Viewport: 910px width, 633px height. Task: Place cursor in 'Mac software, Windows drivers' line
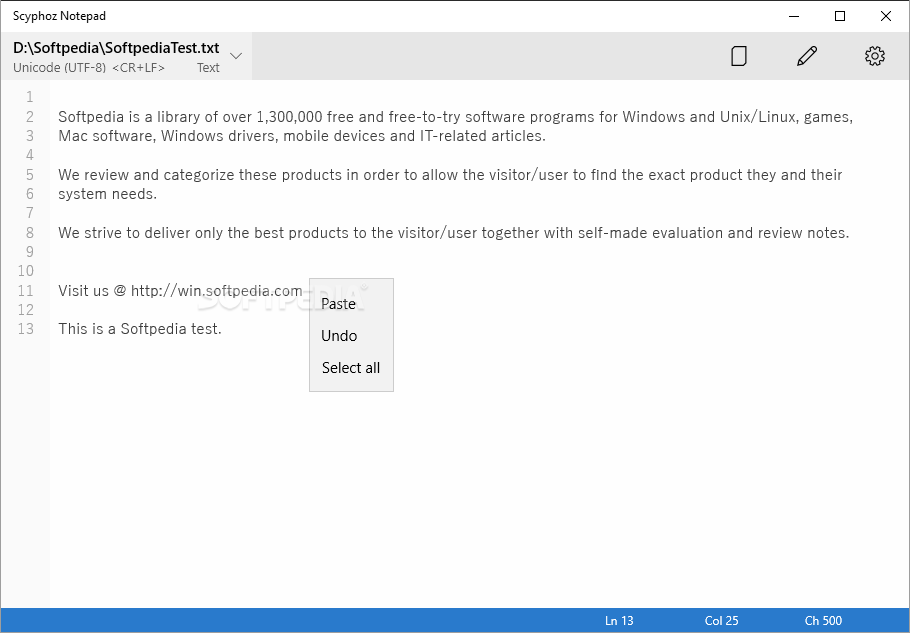pyautogui.click(x=302, y=136)
